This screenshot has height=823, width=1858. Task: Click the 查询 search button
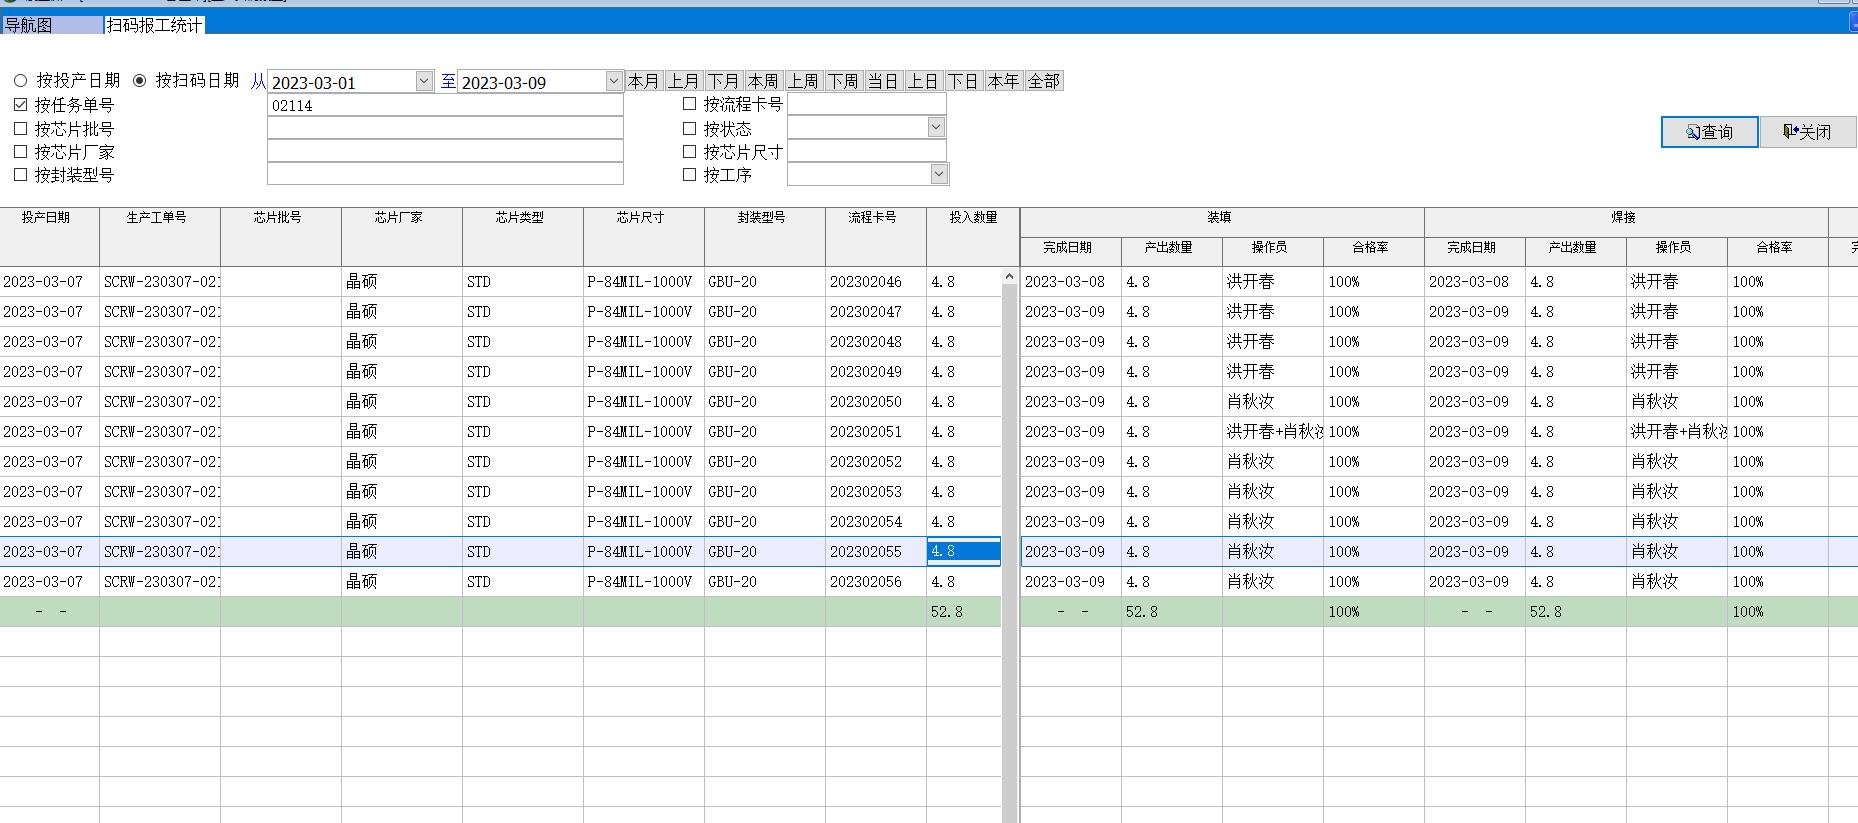click(1709, 132)
